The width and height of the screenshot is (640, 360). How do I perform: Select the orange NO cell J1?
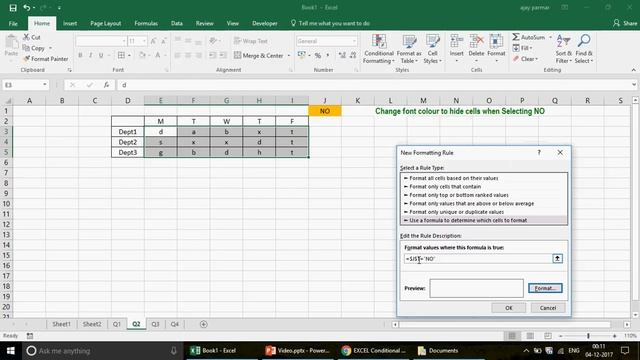(x=325, y=111)
